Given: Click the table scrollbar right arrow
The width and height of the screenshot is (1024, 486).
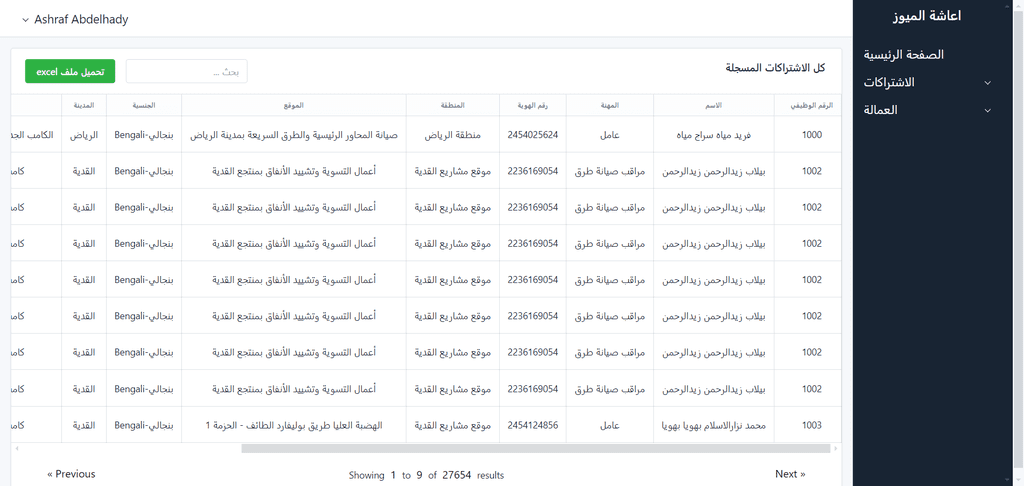Looking at the screenshot, I should 836,449.
